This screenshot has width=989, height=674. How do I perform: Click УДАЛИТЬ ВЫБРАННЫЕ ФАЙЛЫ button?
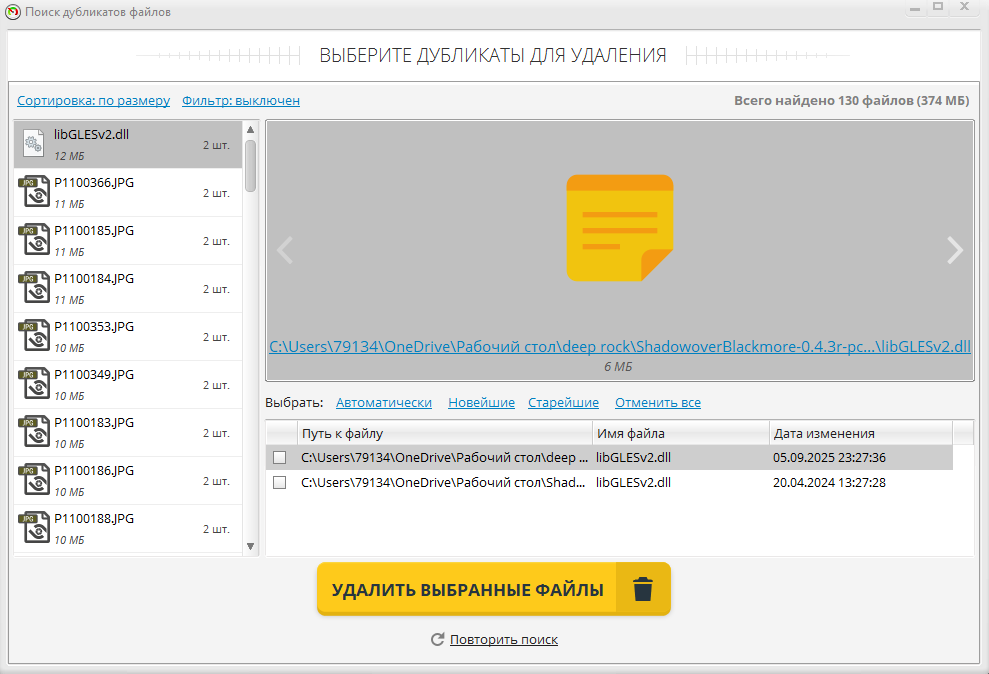tap(494, 589)
